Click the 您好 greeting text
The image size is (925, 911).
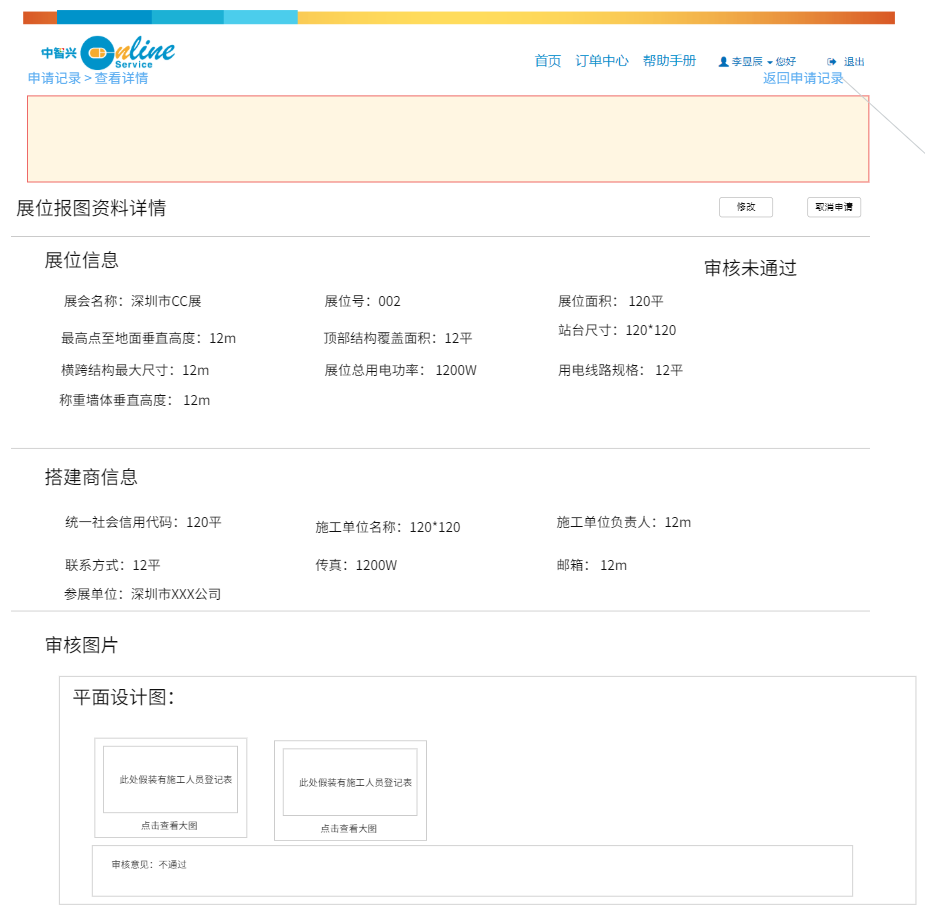pos(786,61)
